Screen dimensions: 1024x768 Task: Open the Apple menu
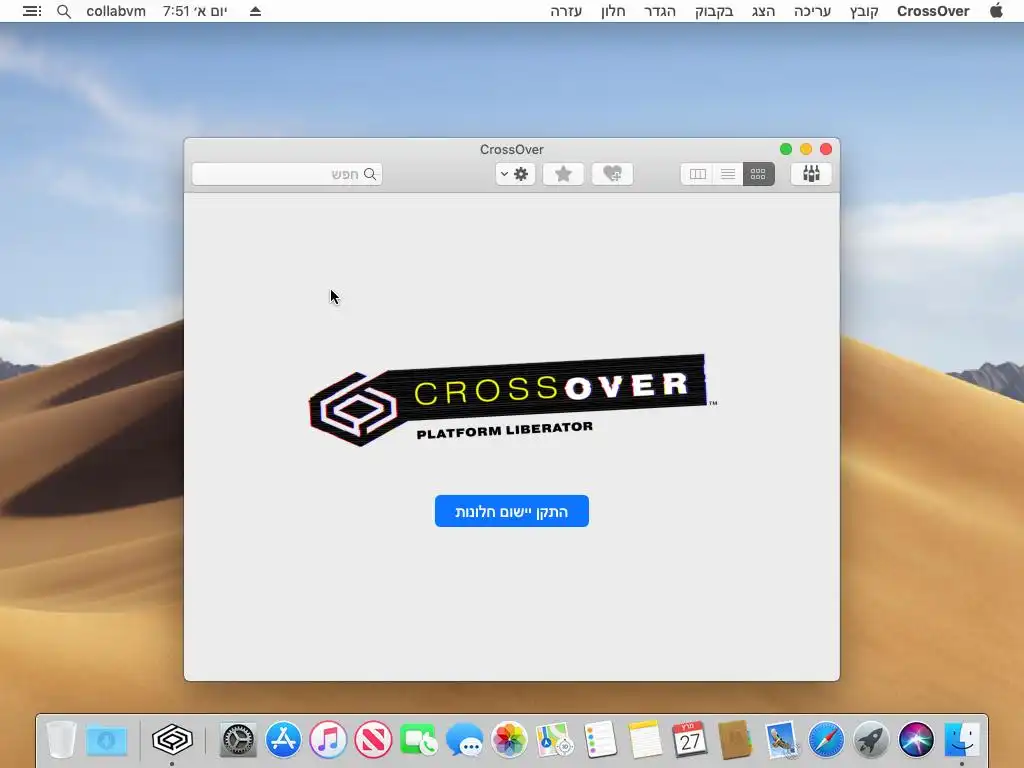click(996, 11)
